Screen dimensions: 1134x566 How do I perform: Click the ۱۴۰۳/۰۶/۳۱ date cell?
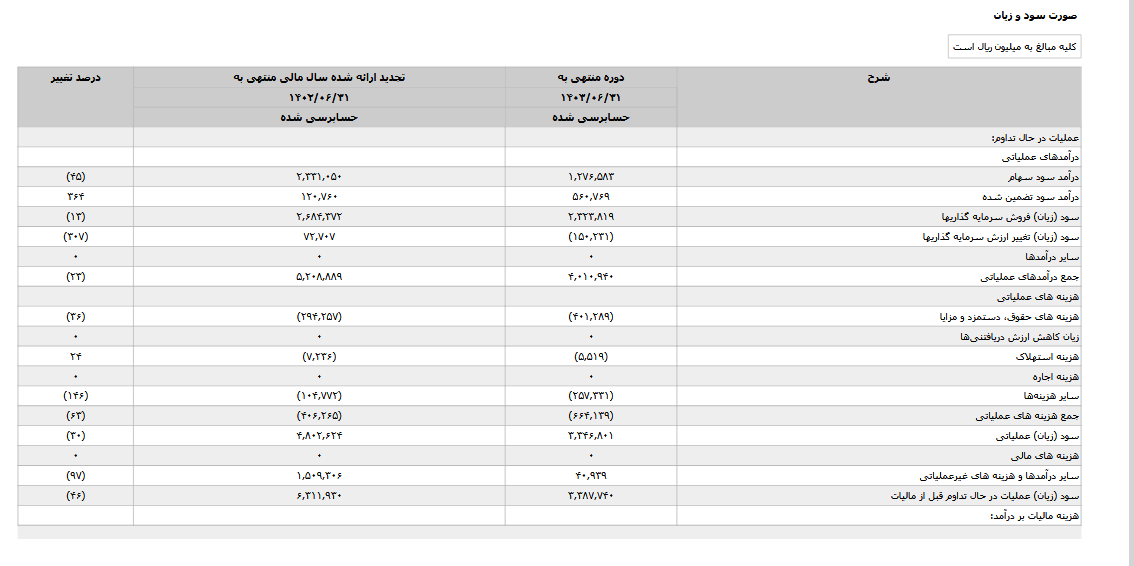click(x=591, y=97)
